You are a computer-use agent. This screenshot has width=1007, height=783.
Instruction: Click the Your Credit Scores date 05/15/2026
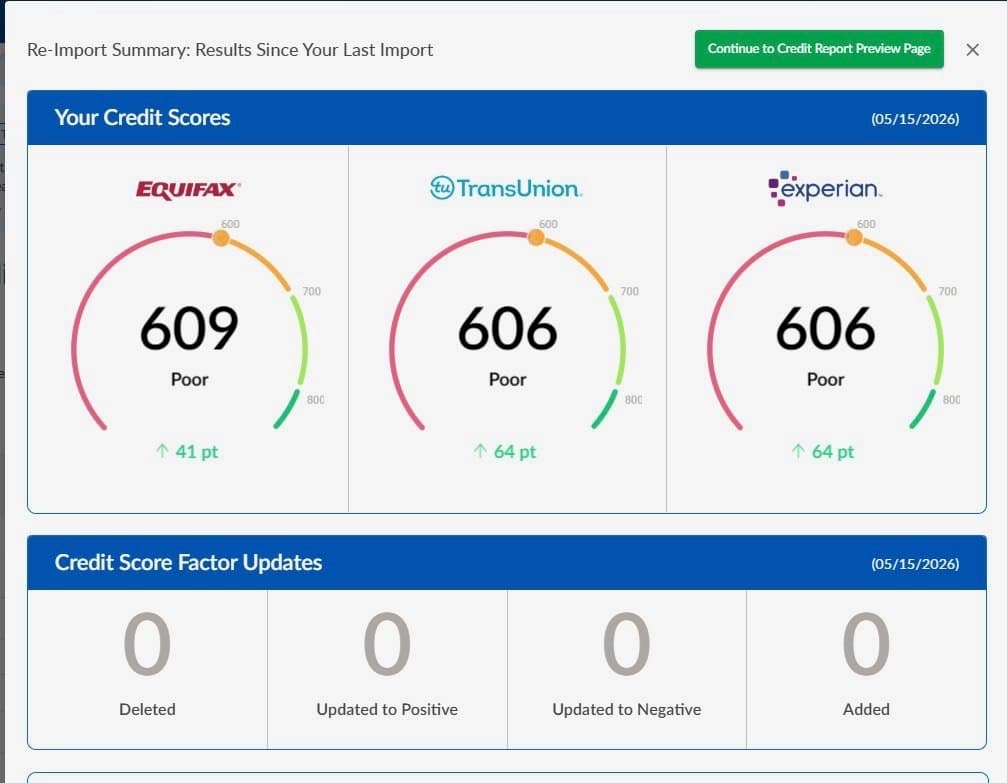[x=915, y=119]
